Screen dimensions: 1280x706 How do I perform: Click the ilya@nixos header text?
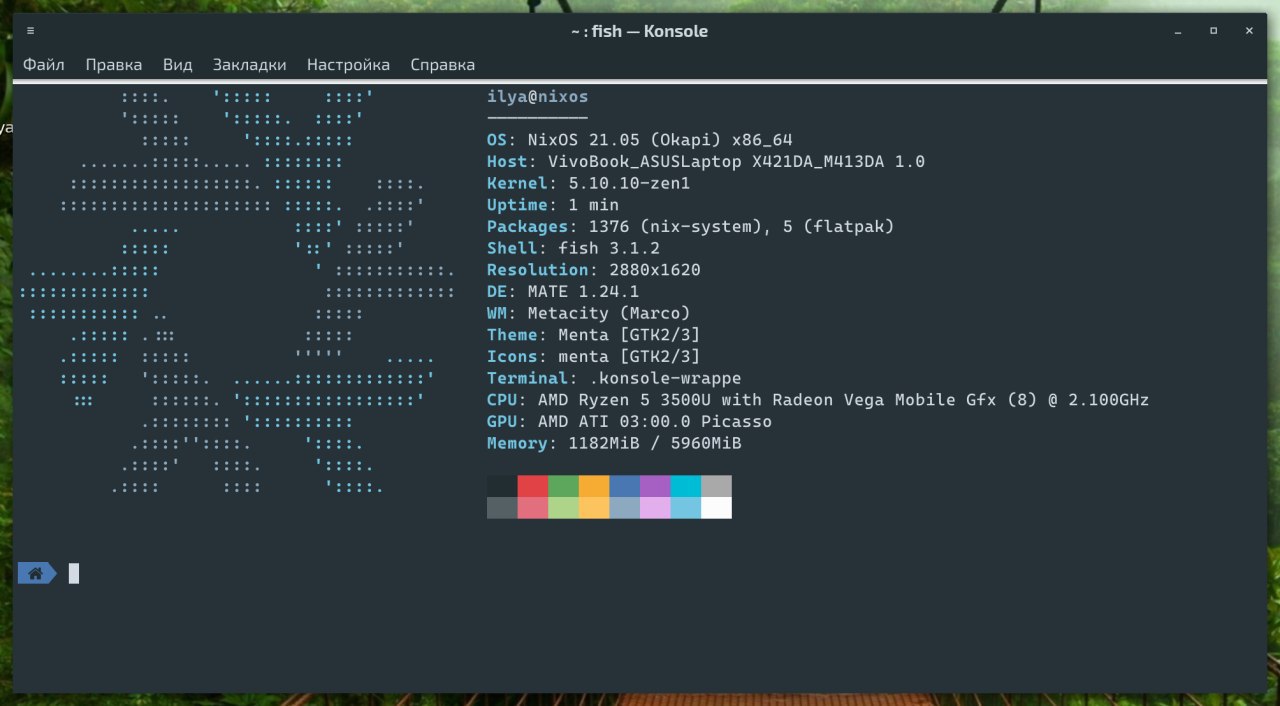point(538,97)
